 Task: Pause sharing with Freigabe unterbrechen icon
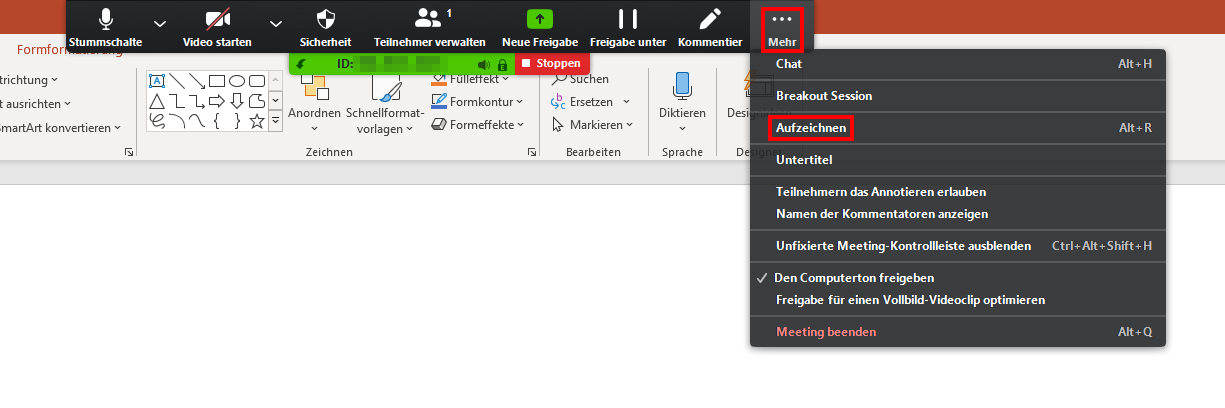coord(628,19)
